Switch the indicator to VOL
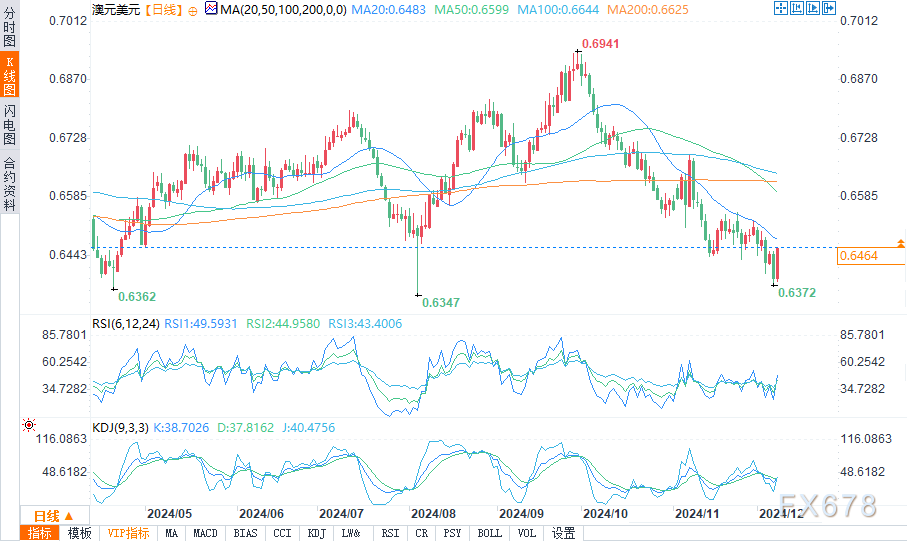 [x=526, y=533]
